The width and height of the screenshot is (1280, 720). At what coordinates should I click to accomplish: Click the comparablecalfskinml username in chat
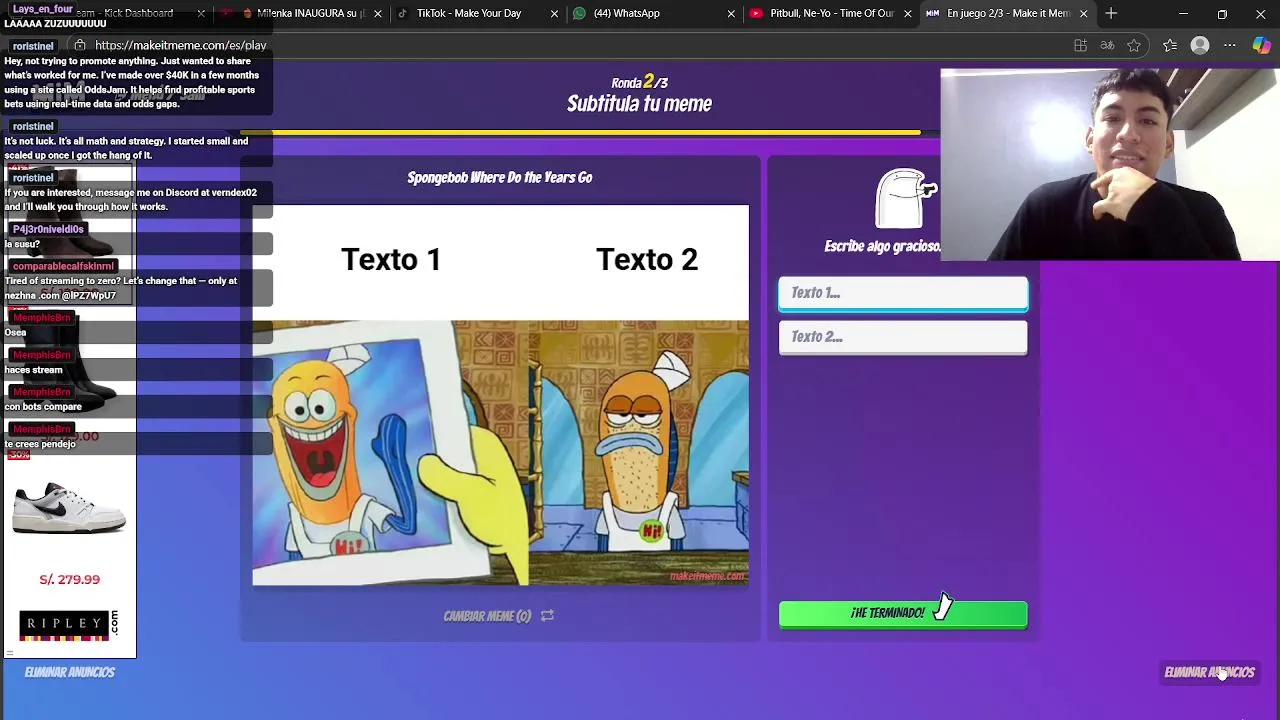(x=63, y=266)
